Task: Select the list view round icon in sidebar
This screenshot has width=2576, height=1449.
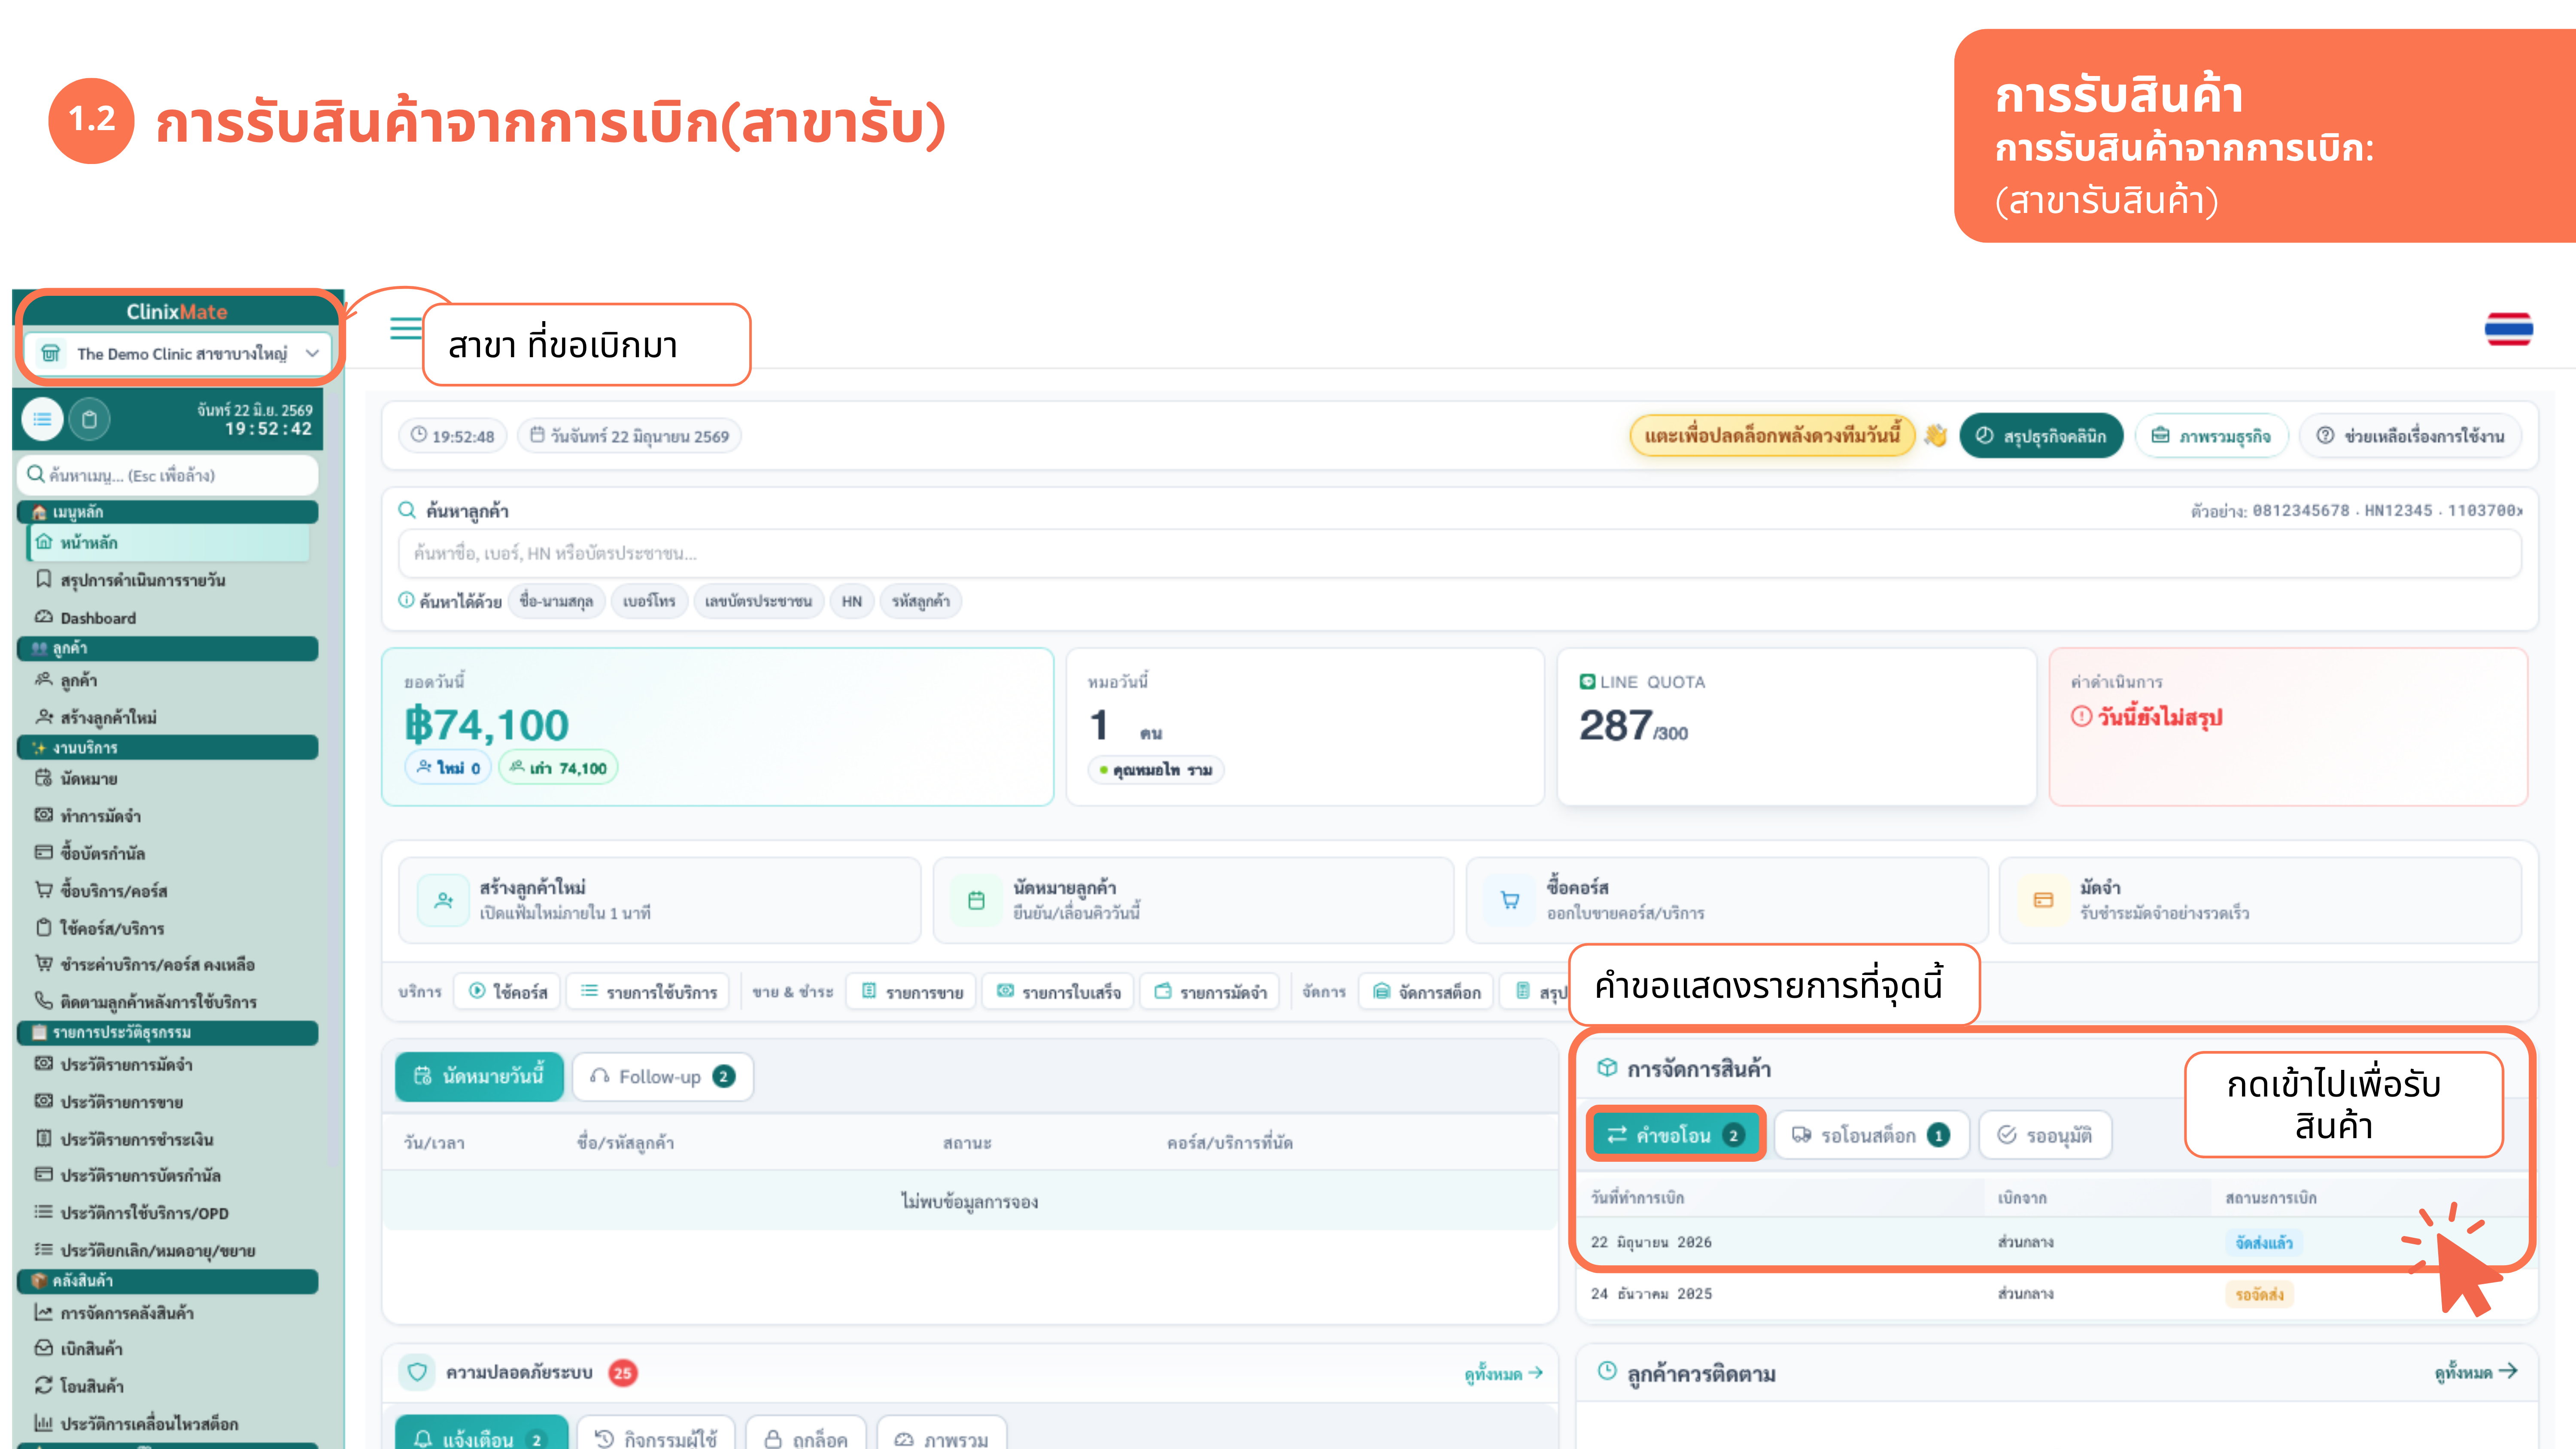Action: click(42, 419)
